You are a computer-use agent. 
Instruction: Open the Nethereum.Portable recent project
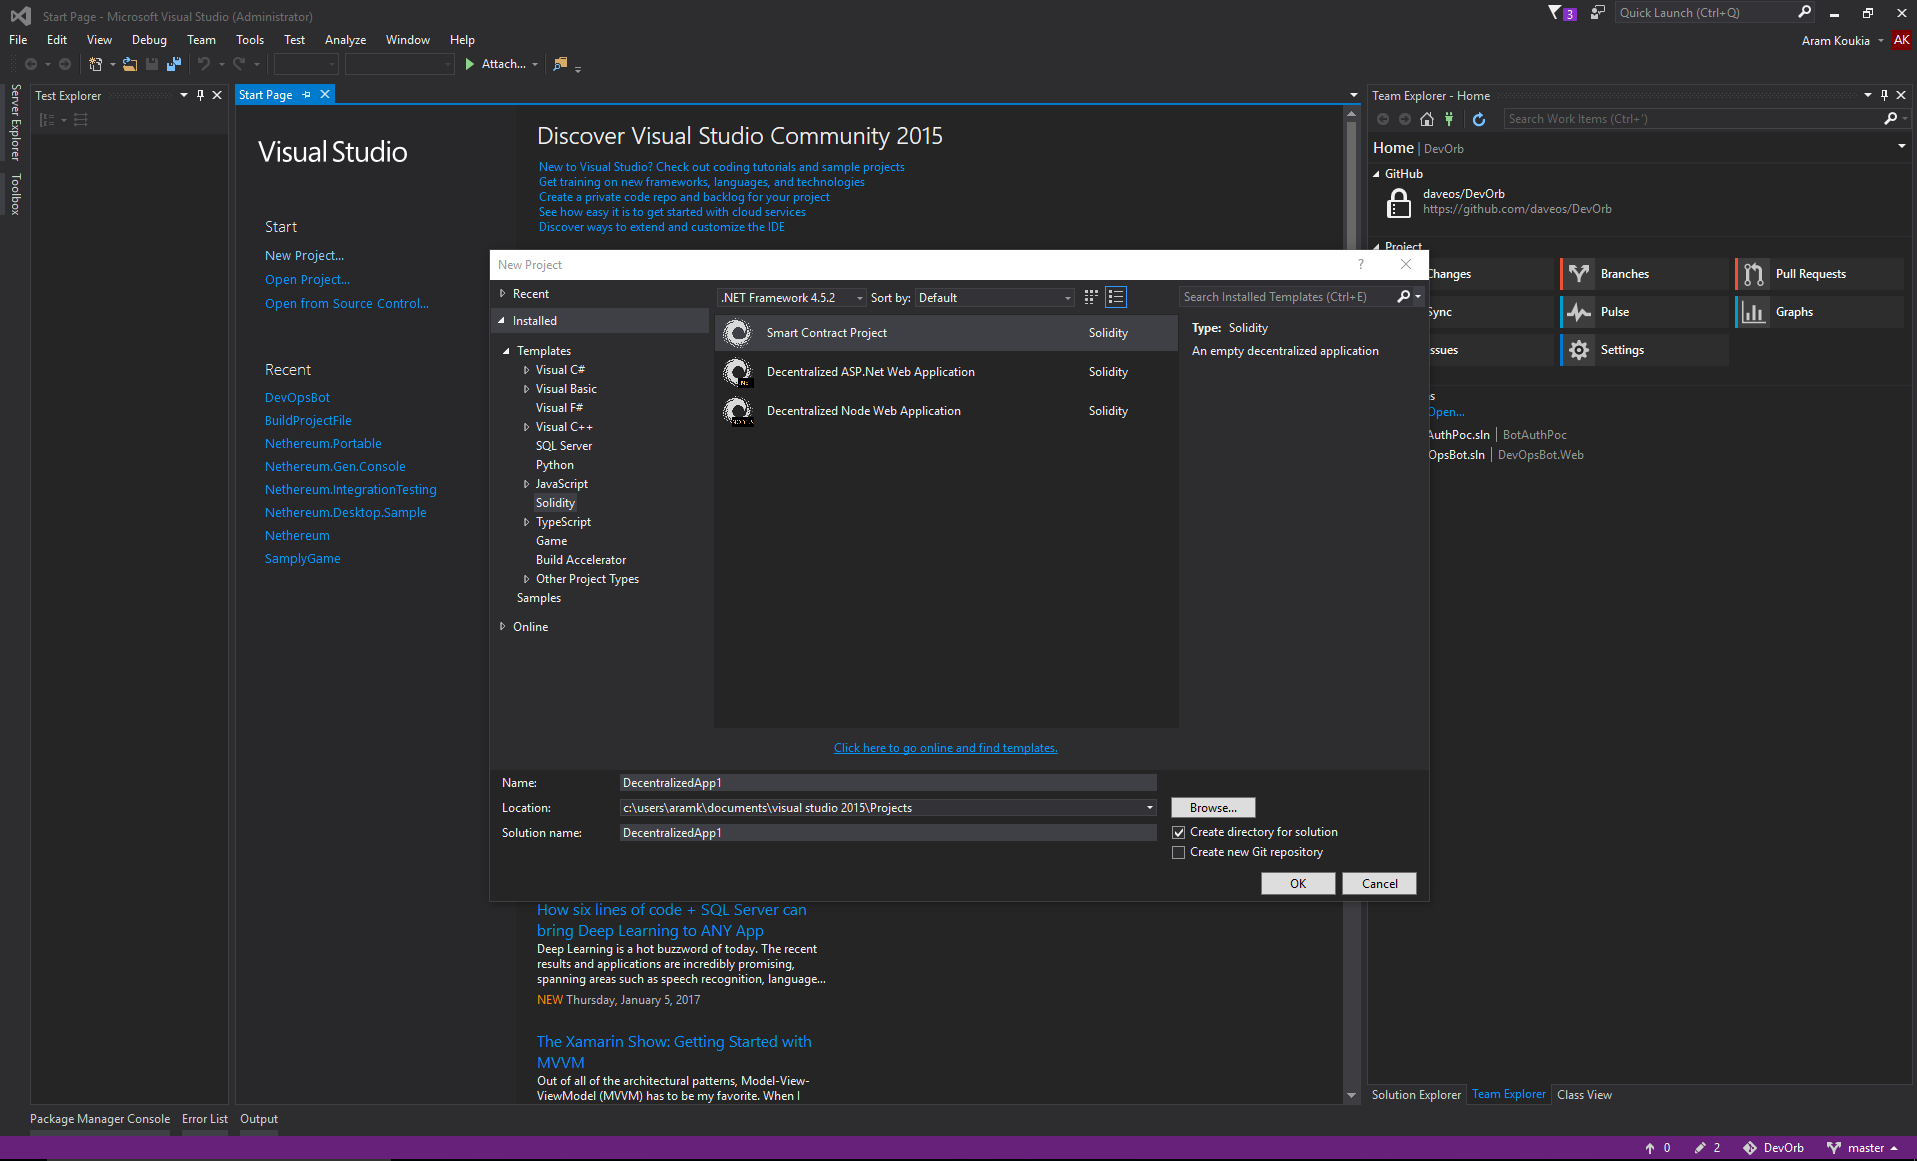click(x=322, y=443)
